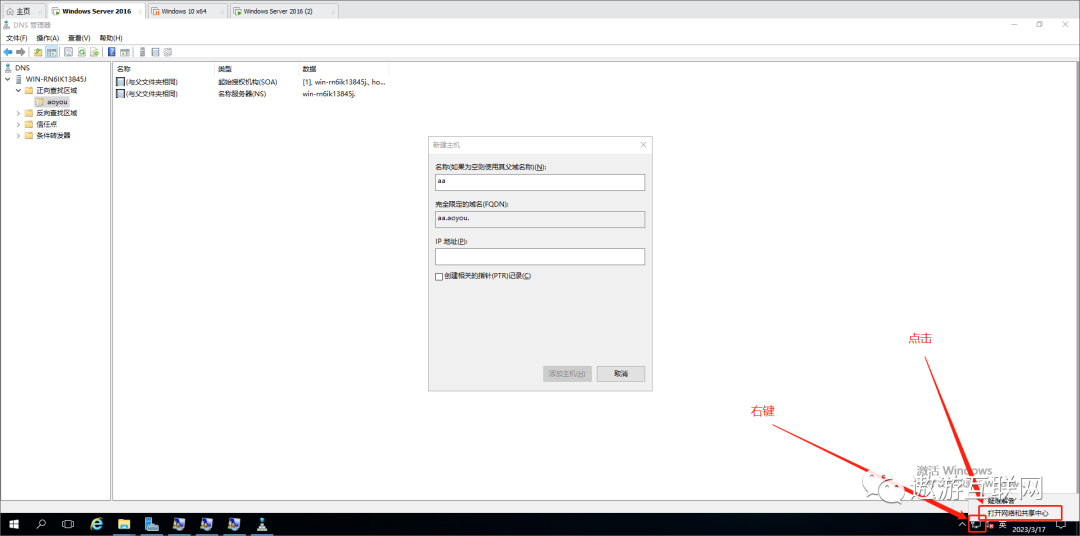Click the SOA record icon in list
Image resolution: width=1080 pixels, height=536 pixels.
pyautogui.click(x=121, y=82)
